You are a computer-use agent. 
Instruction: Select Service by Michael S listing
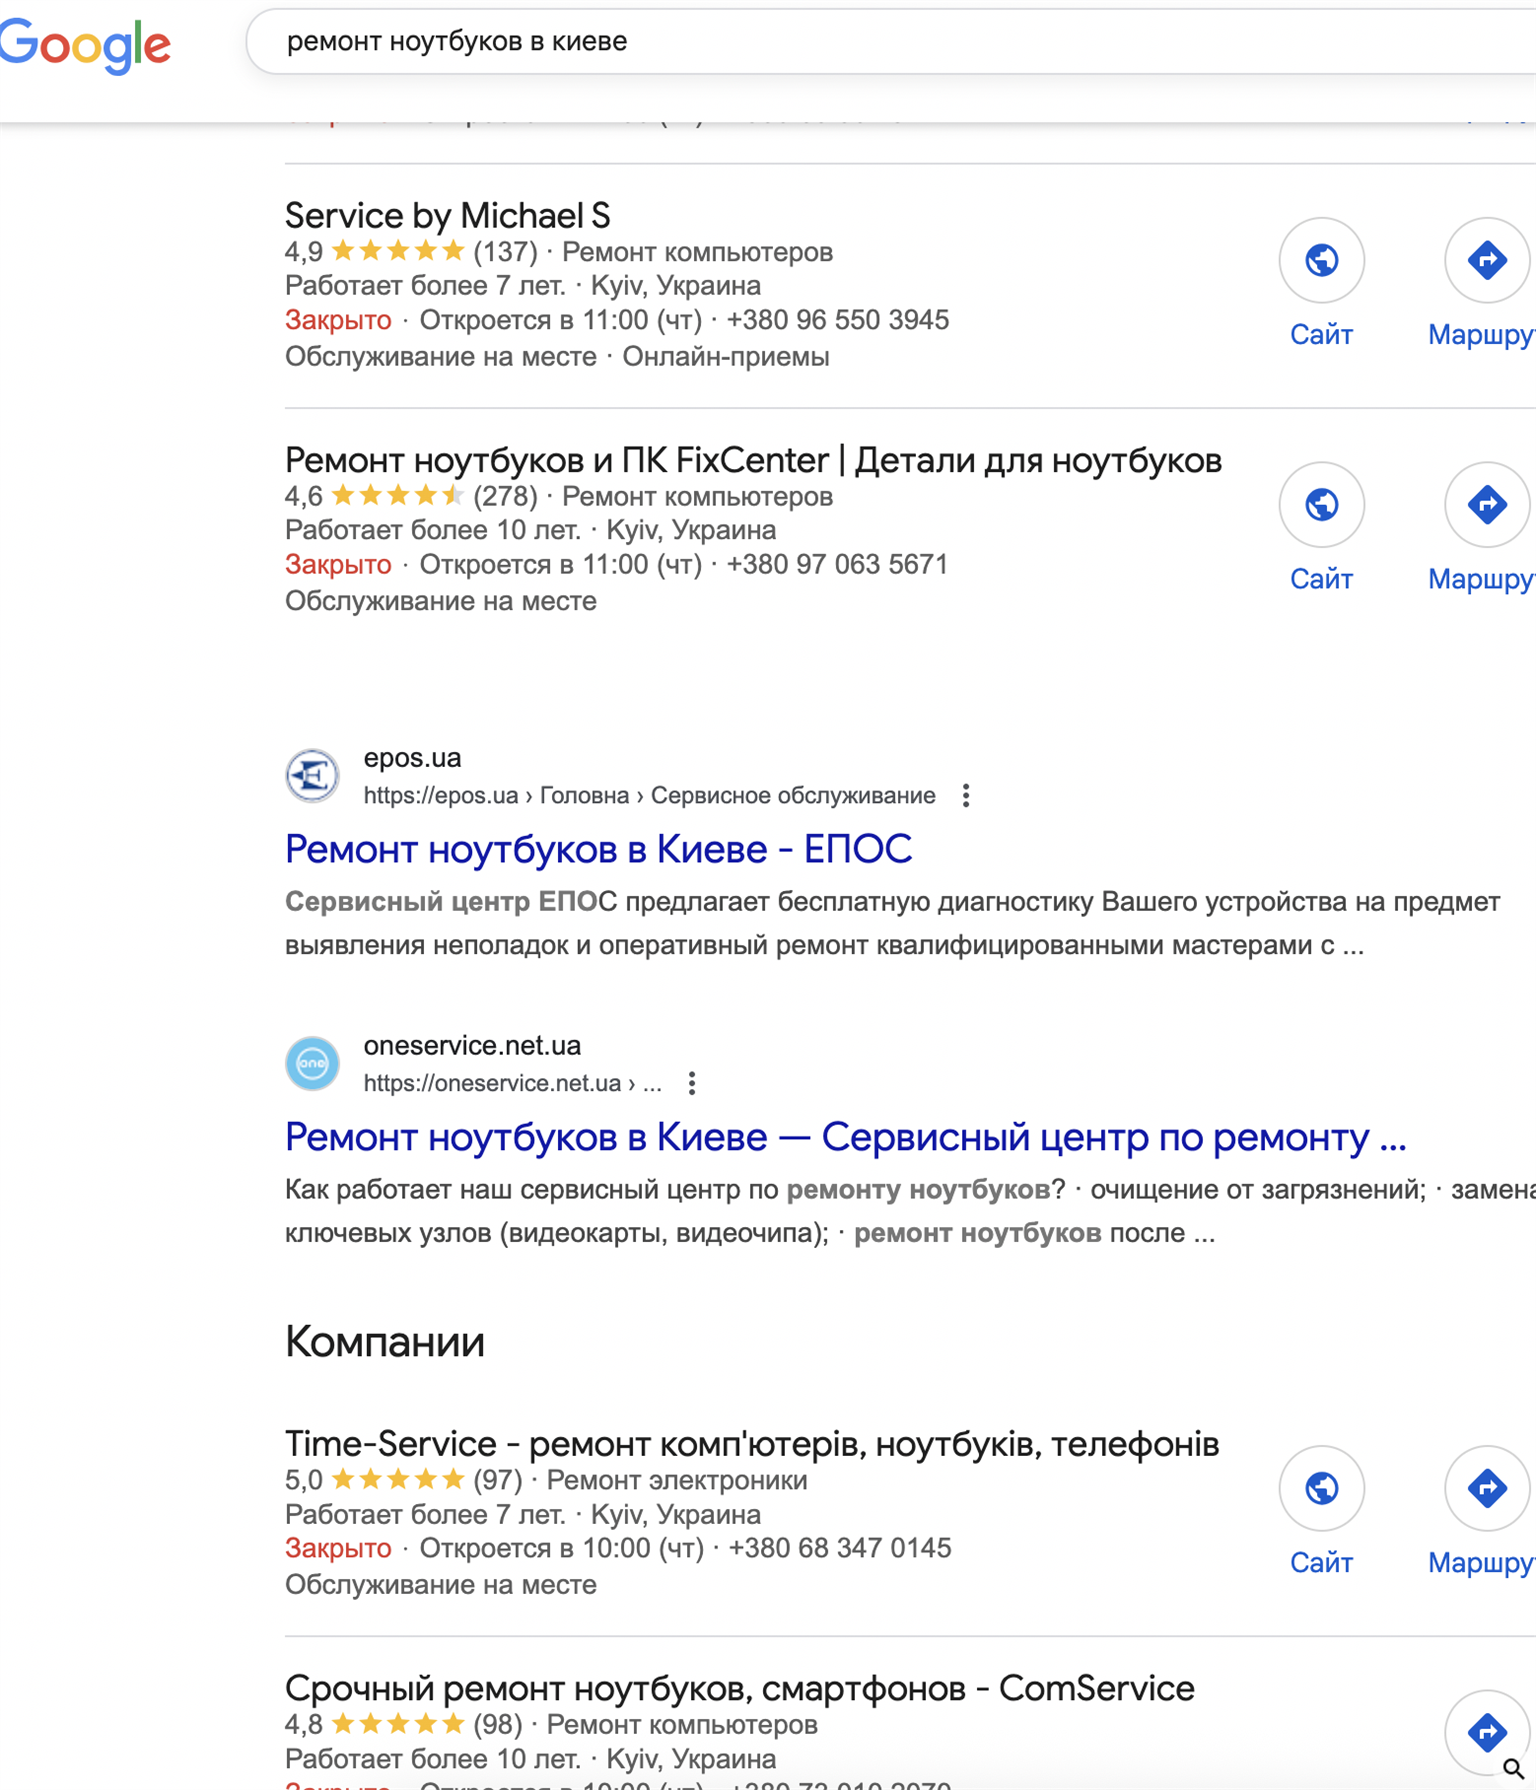pyautogui.click(x=447, y=216)
